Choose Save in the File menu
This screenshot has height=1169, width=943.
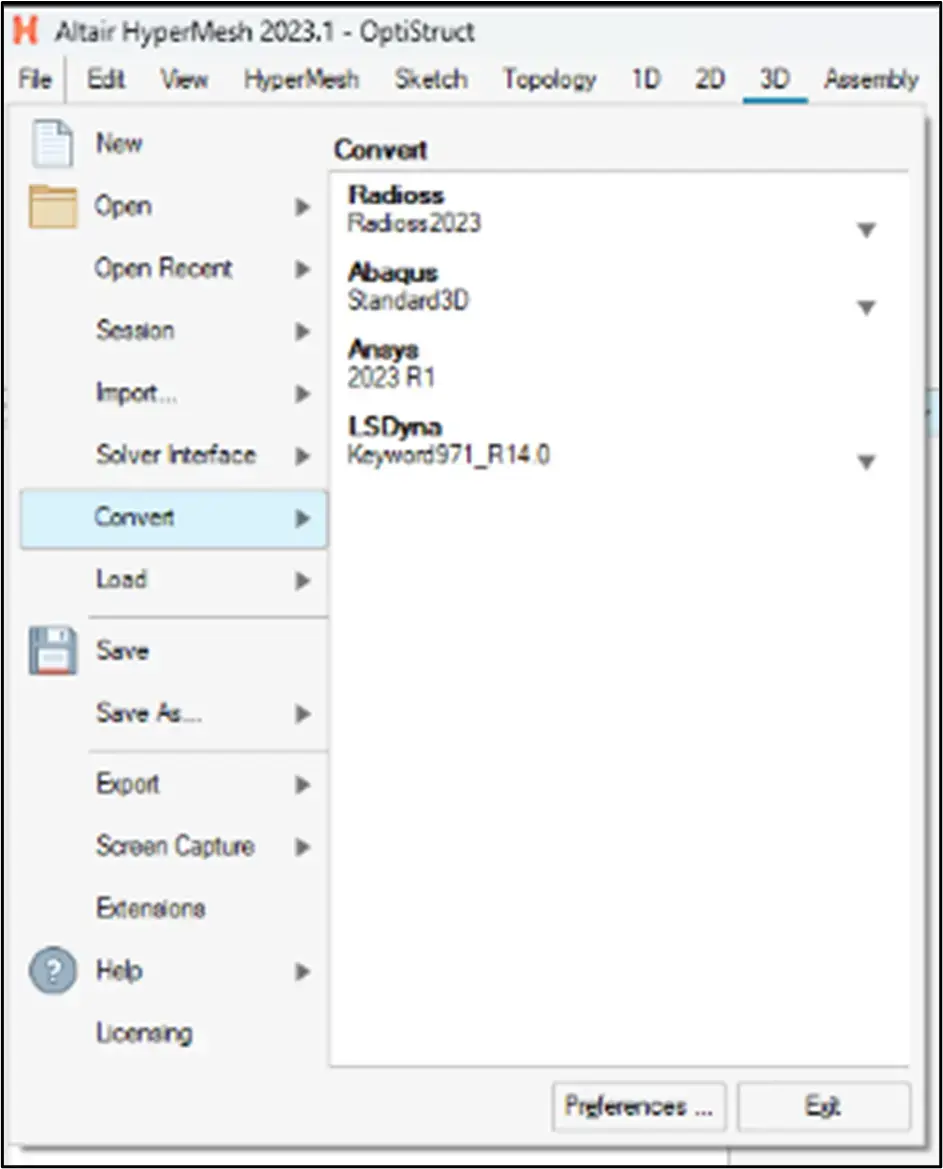pyautogui.click(x=122, y=651)
